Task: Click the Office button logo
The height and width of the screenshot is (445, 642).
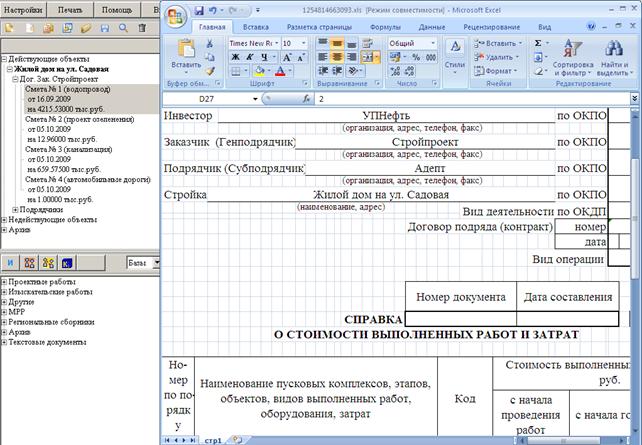Action: [176, 17]
